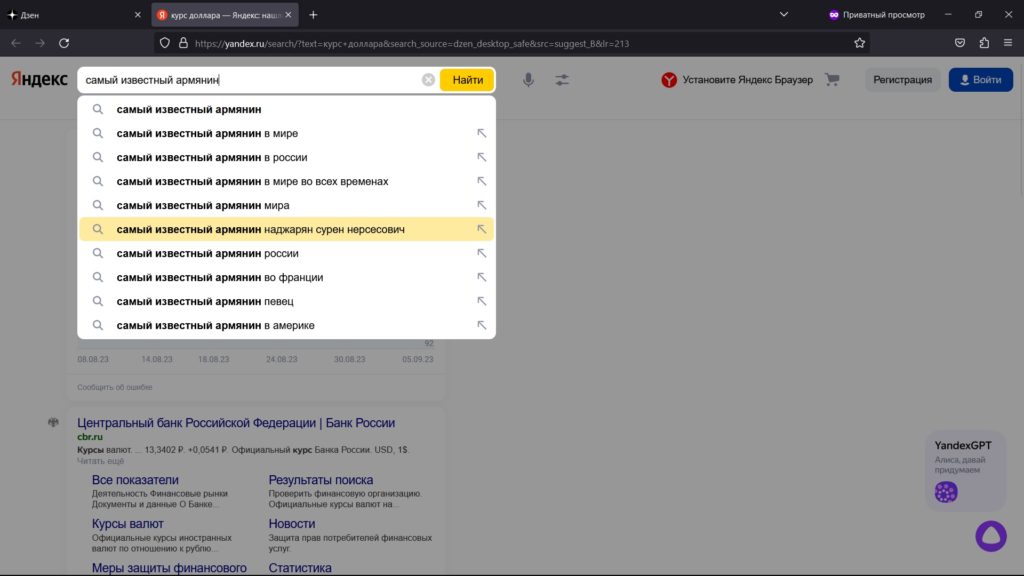Click the site security padlock icon
Viewport: 1024px width, 576px height.
[184, 43]
